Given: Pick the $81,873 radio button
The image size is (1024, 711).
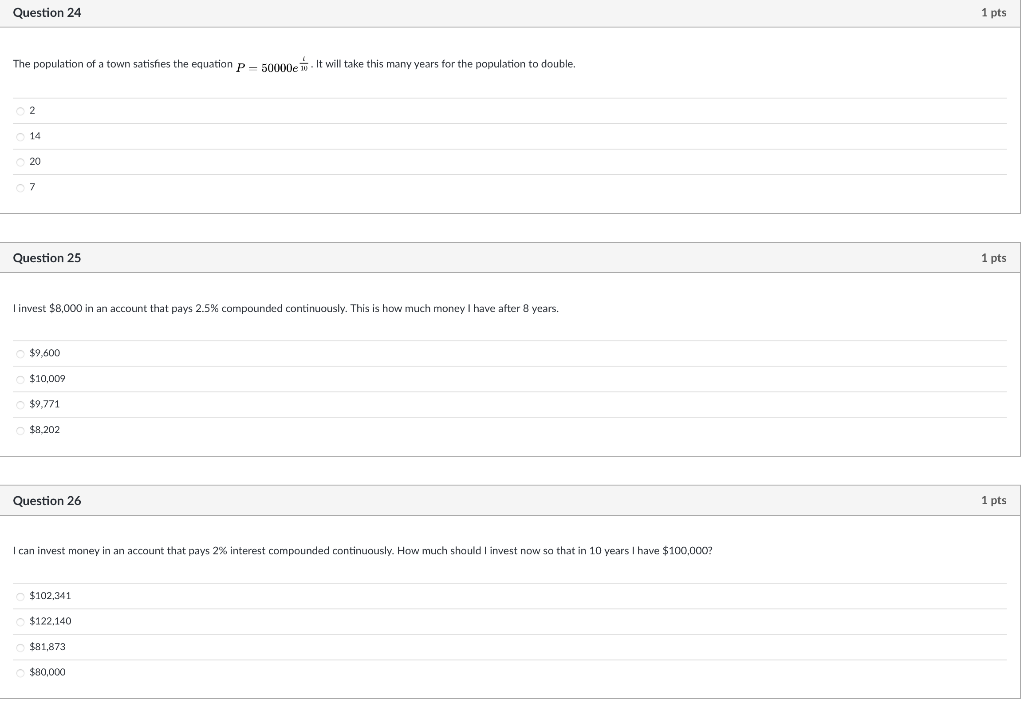Looking at the screenshot, I should coord(20,648).
